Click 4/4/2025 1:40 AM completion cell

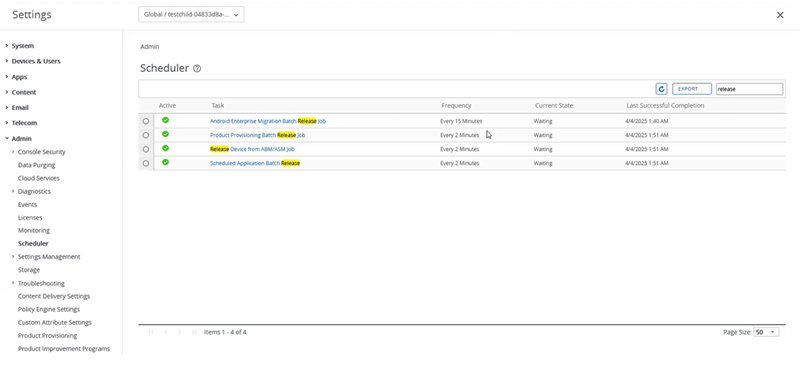tap(646, 121)
